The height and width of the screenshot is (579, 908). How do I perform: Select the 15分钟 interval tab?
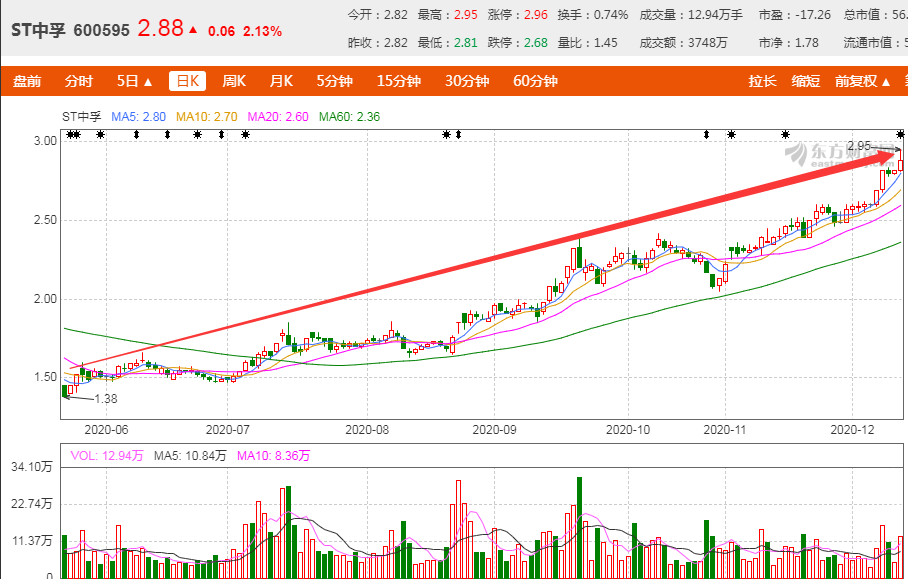[x=397, y=81]
